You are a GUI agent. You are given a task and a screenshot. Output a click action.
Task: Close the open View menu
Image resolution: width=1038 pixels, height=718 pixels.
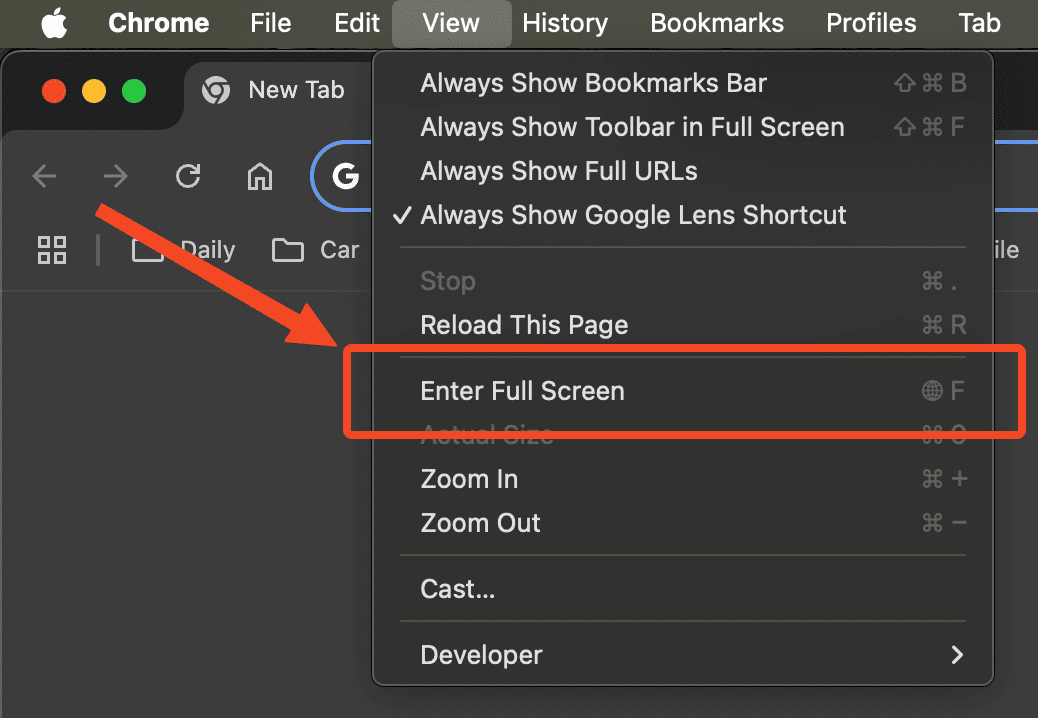(451, 23)
